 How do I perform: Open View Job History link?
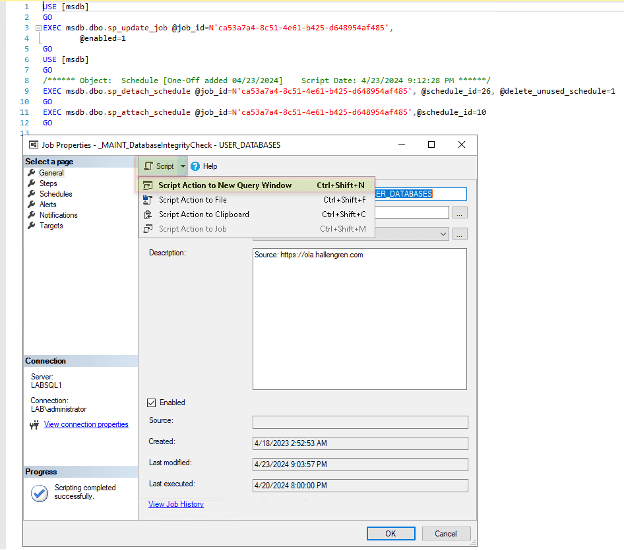click(x=176, y=504)
